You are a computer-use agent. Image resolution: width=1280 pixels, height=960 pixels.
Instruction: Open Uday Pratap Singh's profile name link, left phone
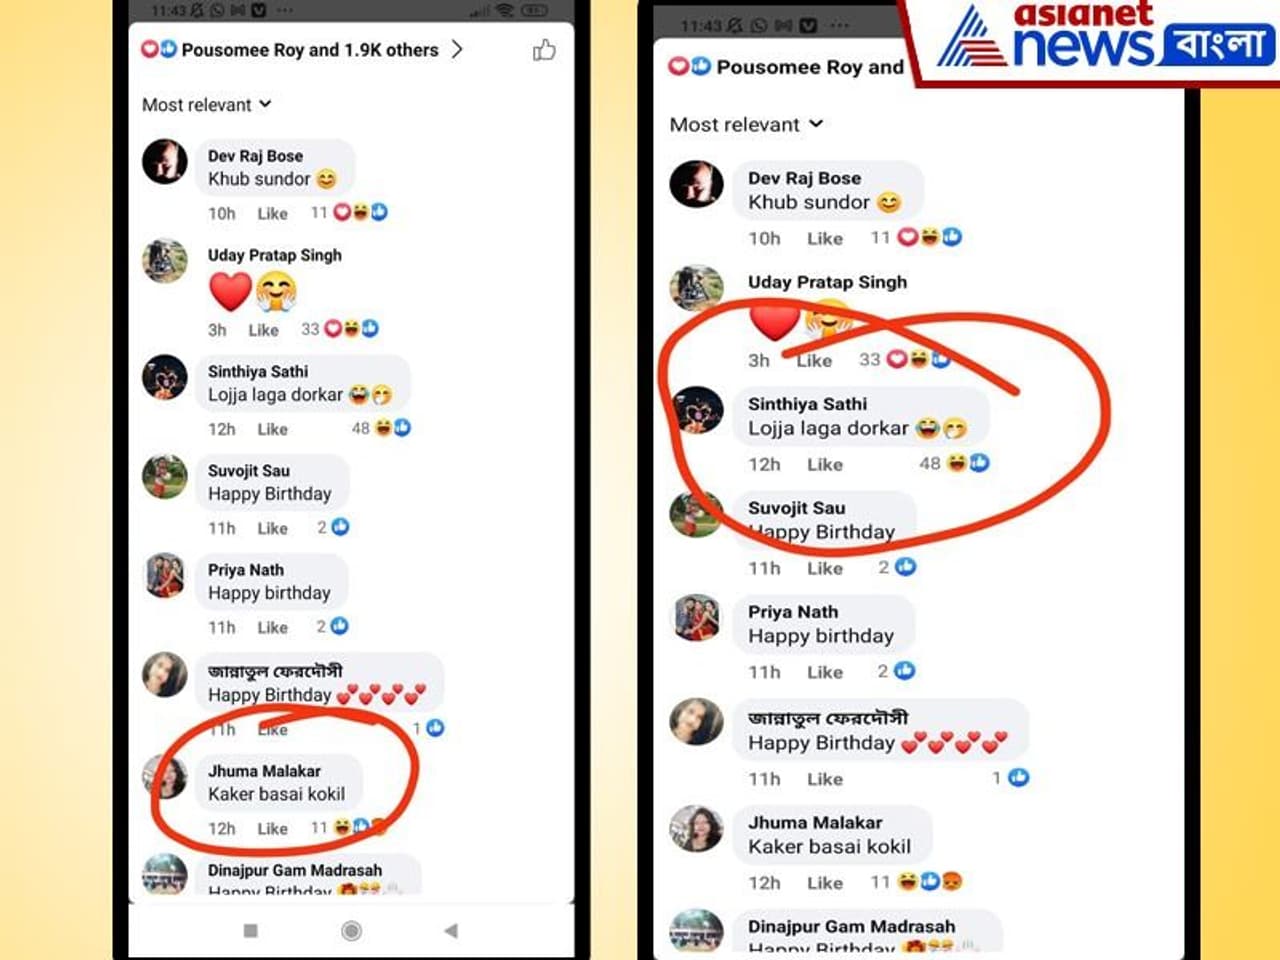tap(275, 255)
